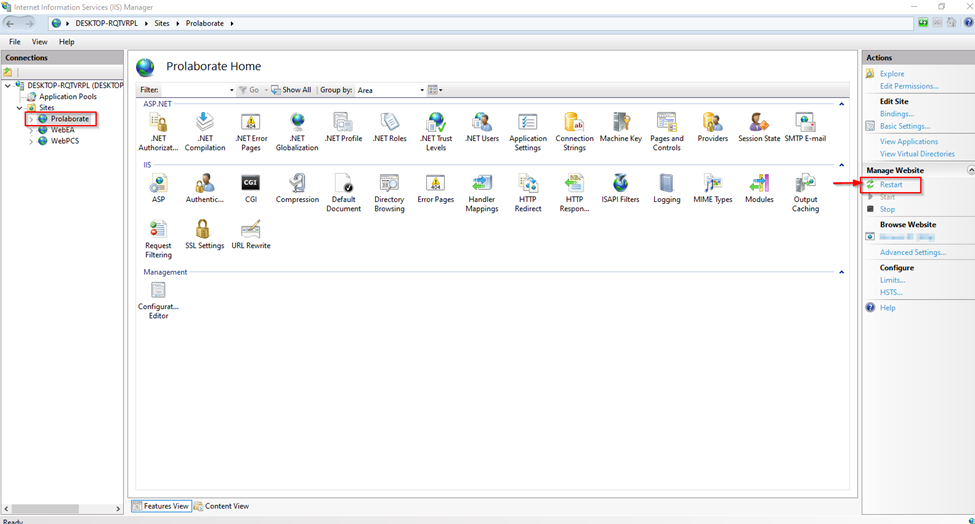Open HTTP Redirect feature
This screenshot has width=975, height=524.
[x=528, y=193]
